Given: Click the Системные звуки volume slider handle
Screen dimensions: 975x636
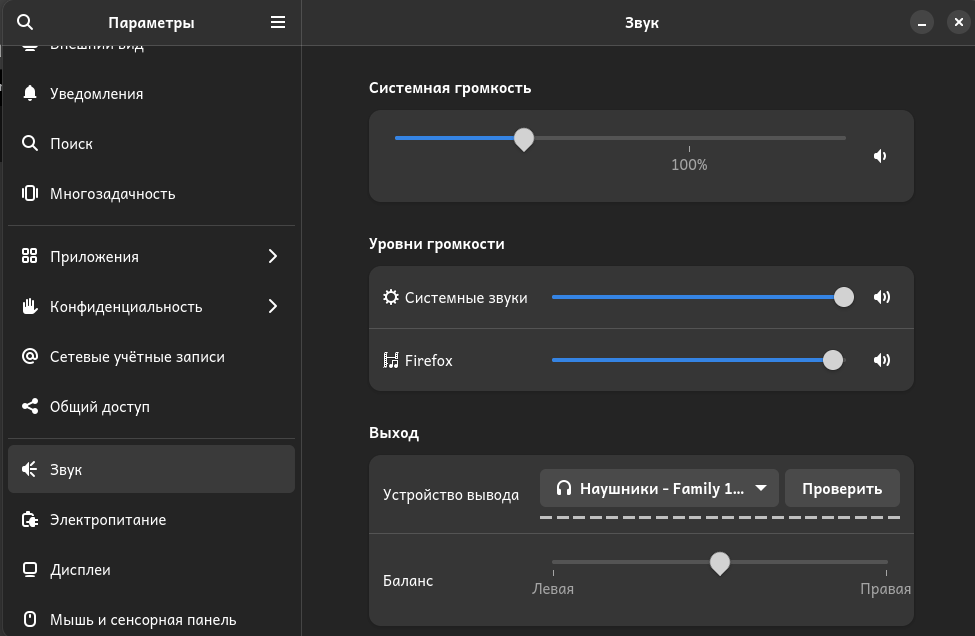Looking at the screenshot, I should click(x=844, y=297).
